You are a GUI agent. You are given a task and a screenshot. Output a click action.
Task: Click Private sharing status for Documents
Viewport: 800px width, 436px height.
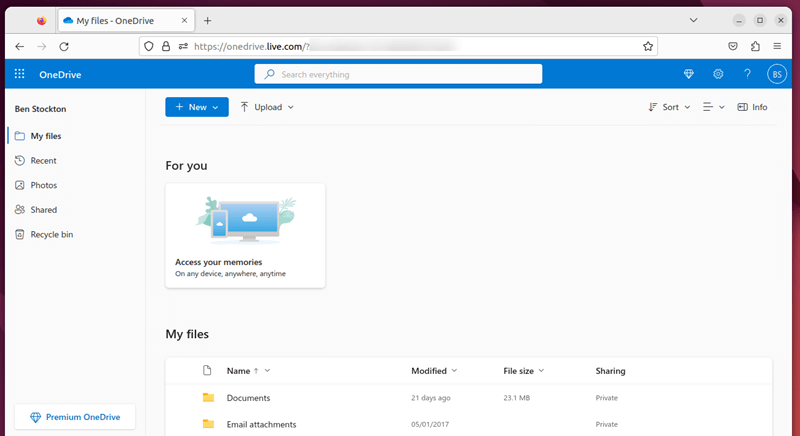click(607, 398)
